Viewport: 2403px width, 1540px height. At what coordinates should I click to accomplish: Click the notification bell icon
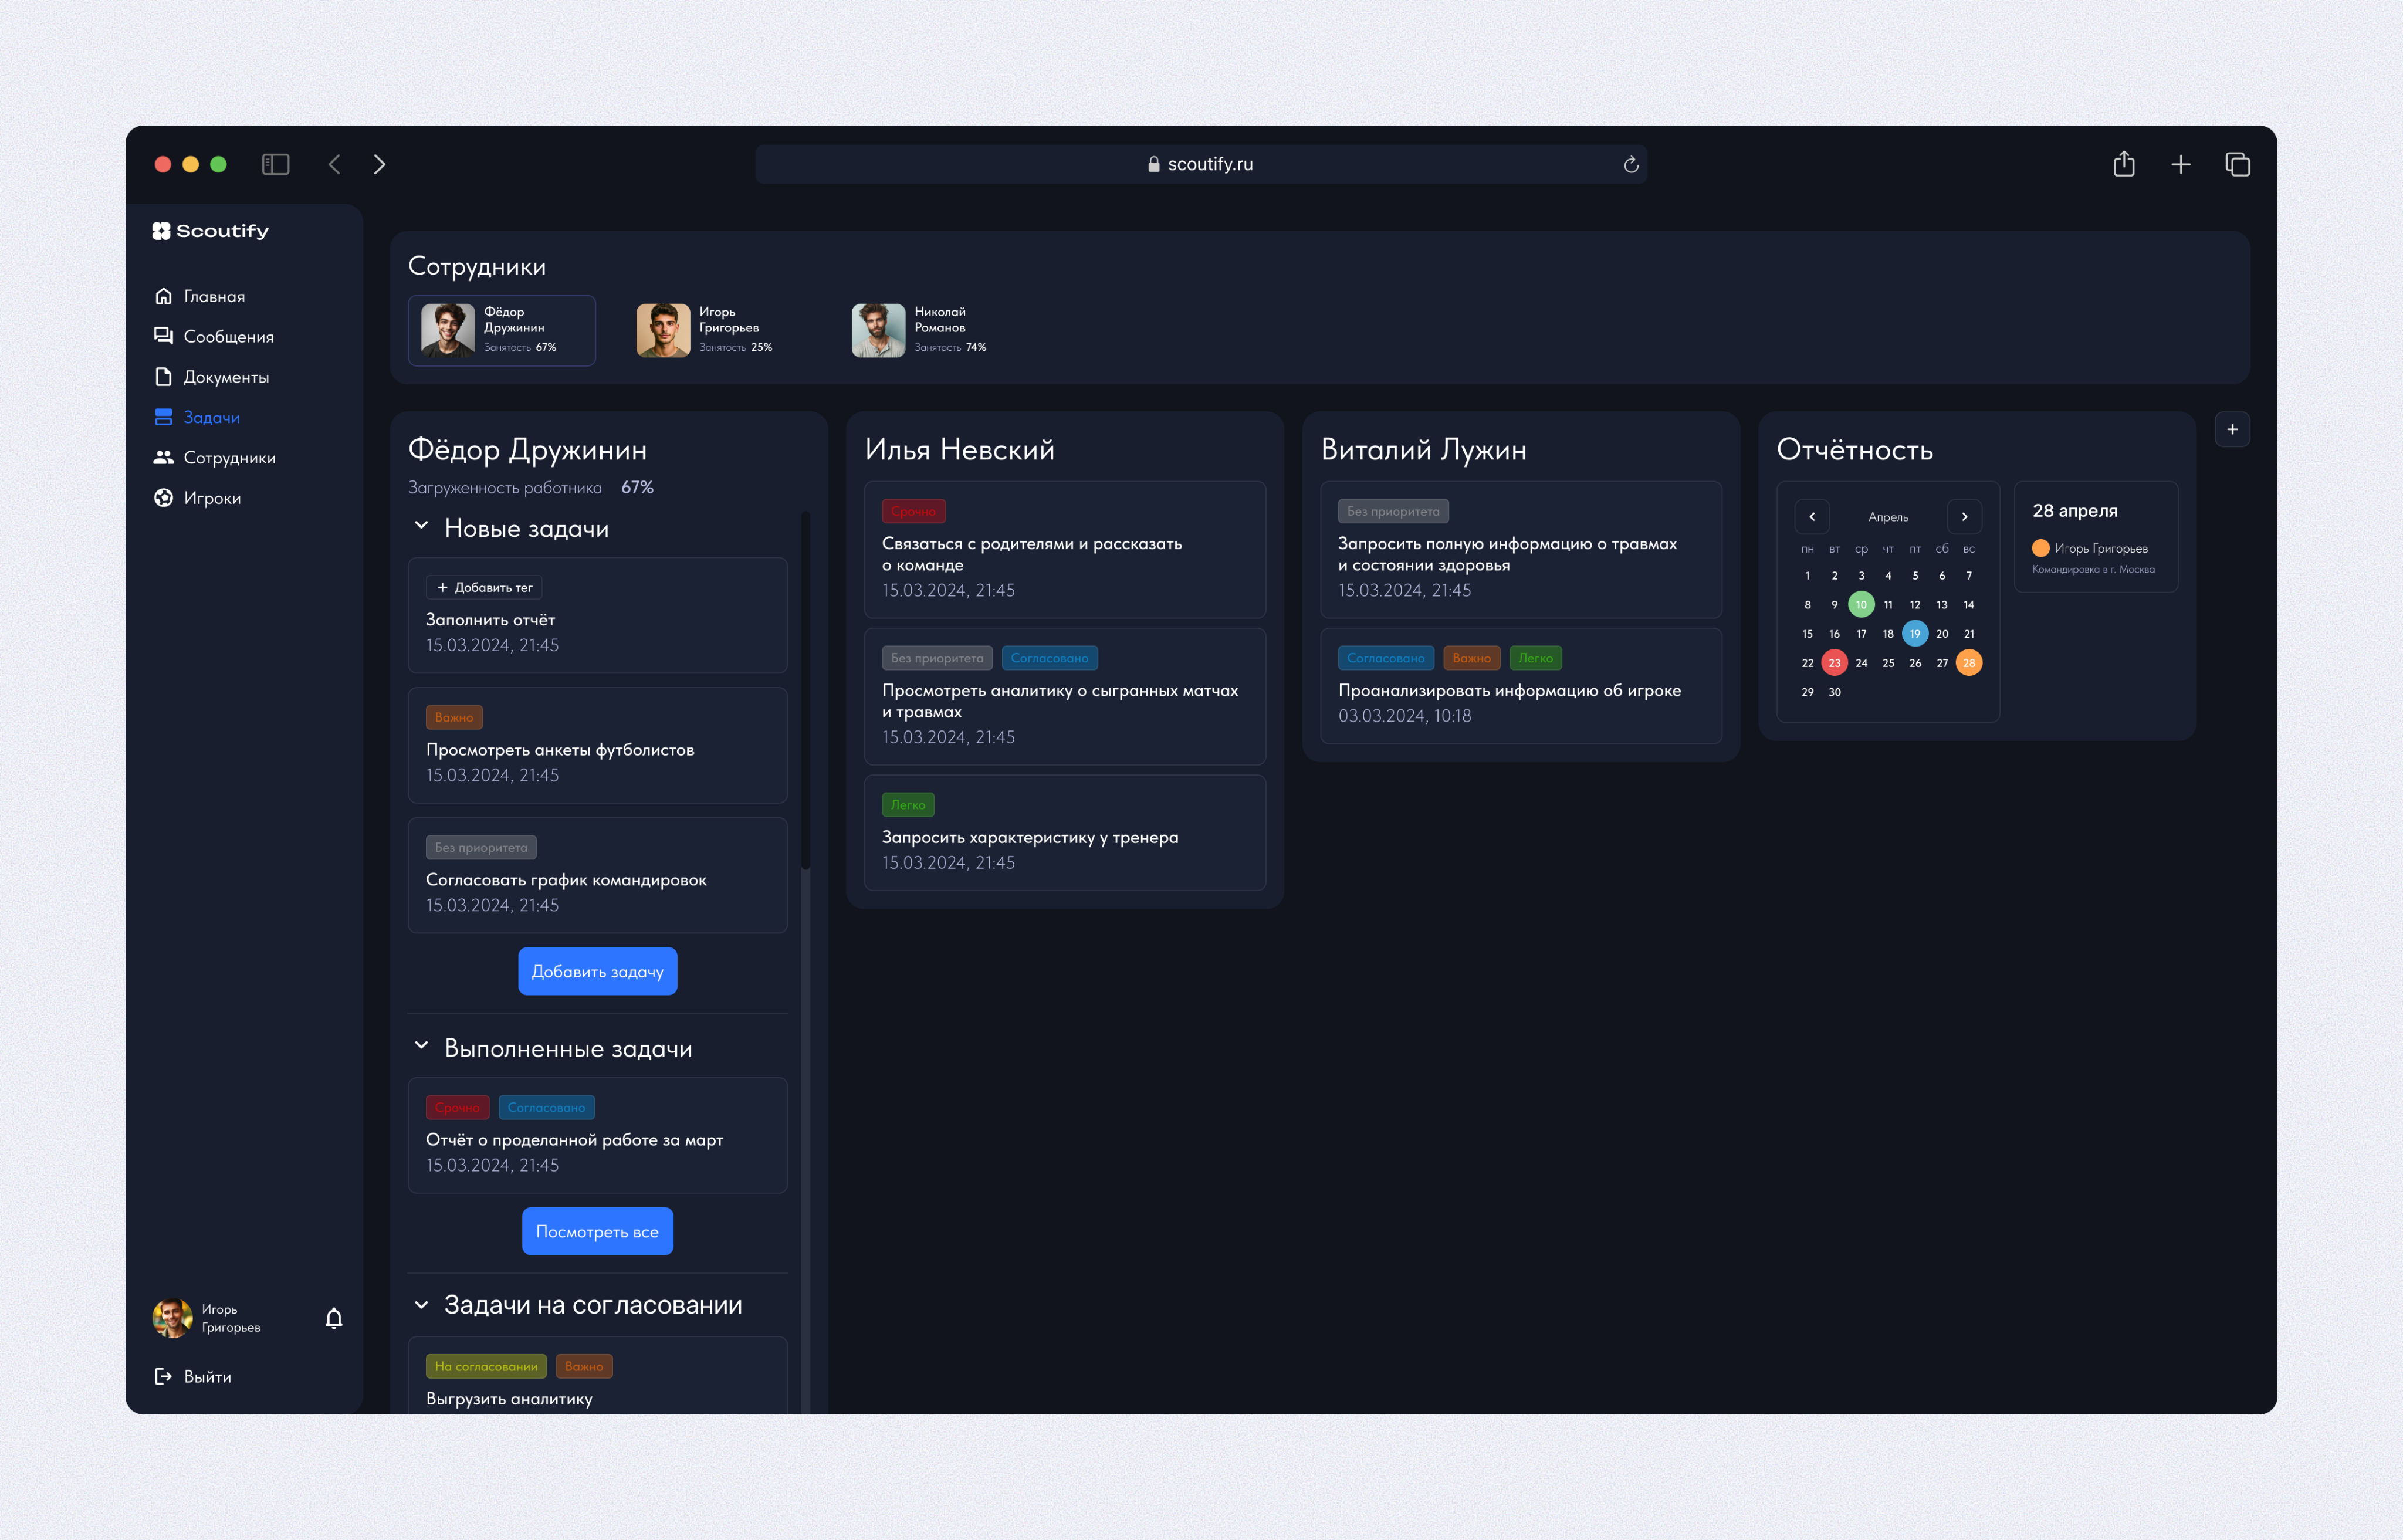334,1318
